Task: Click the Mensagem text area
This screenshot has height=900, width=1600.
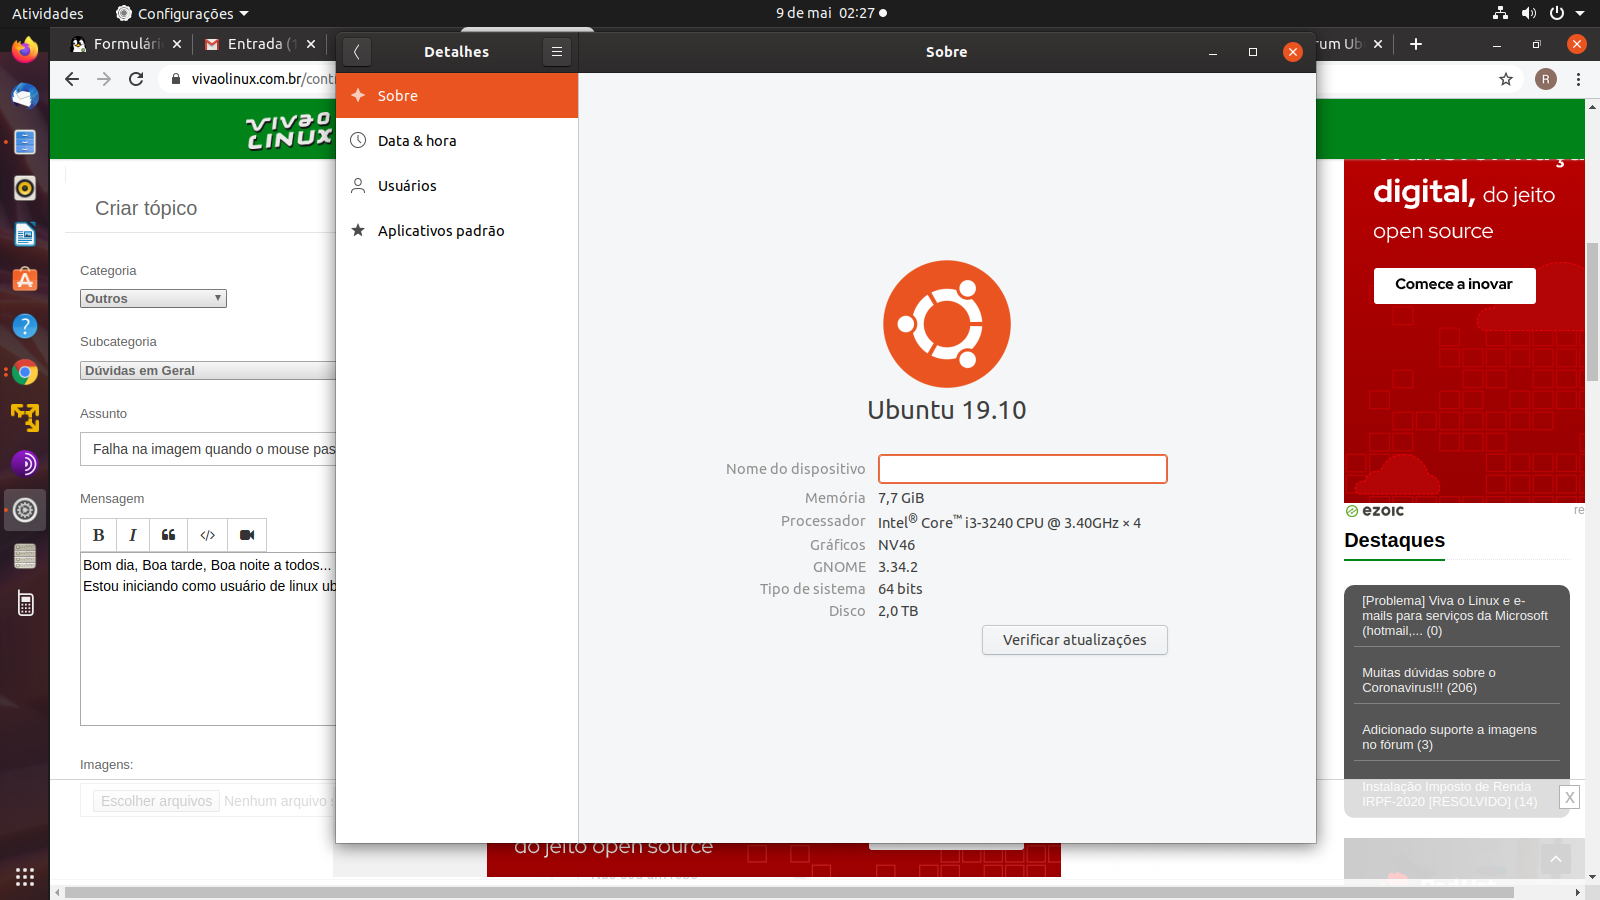Action: point(208,638)
